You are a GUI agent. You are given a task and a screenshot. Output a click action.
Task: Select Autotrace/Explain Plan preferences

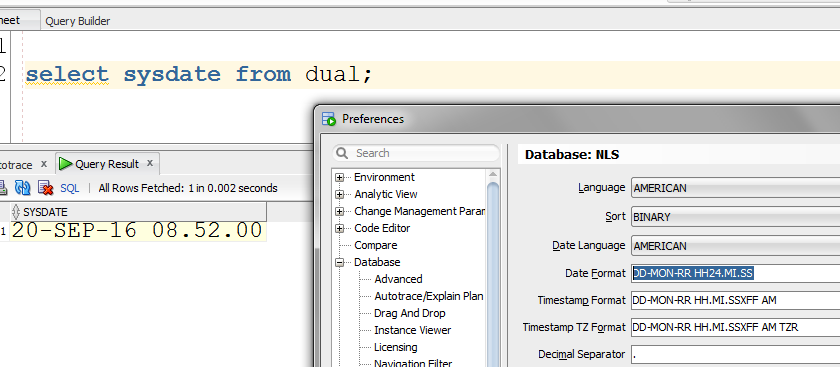[429, 296]
